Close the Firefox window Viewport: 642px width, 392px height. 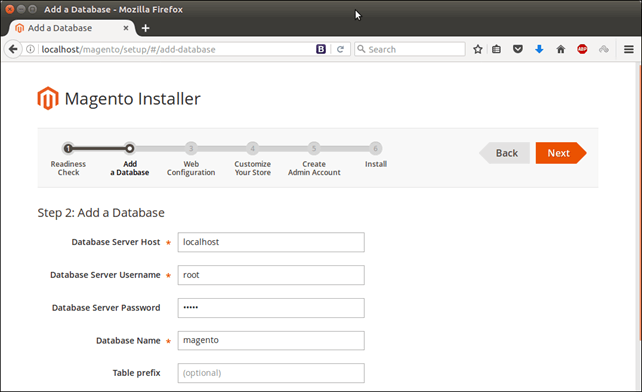click(10, 9)
